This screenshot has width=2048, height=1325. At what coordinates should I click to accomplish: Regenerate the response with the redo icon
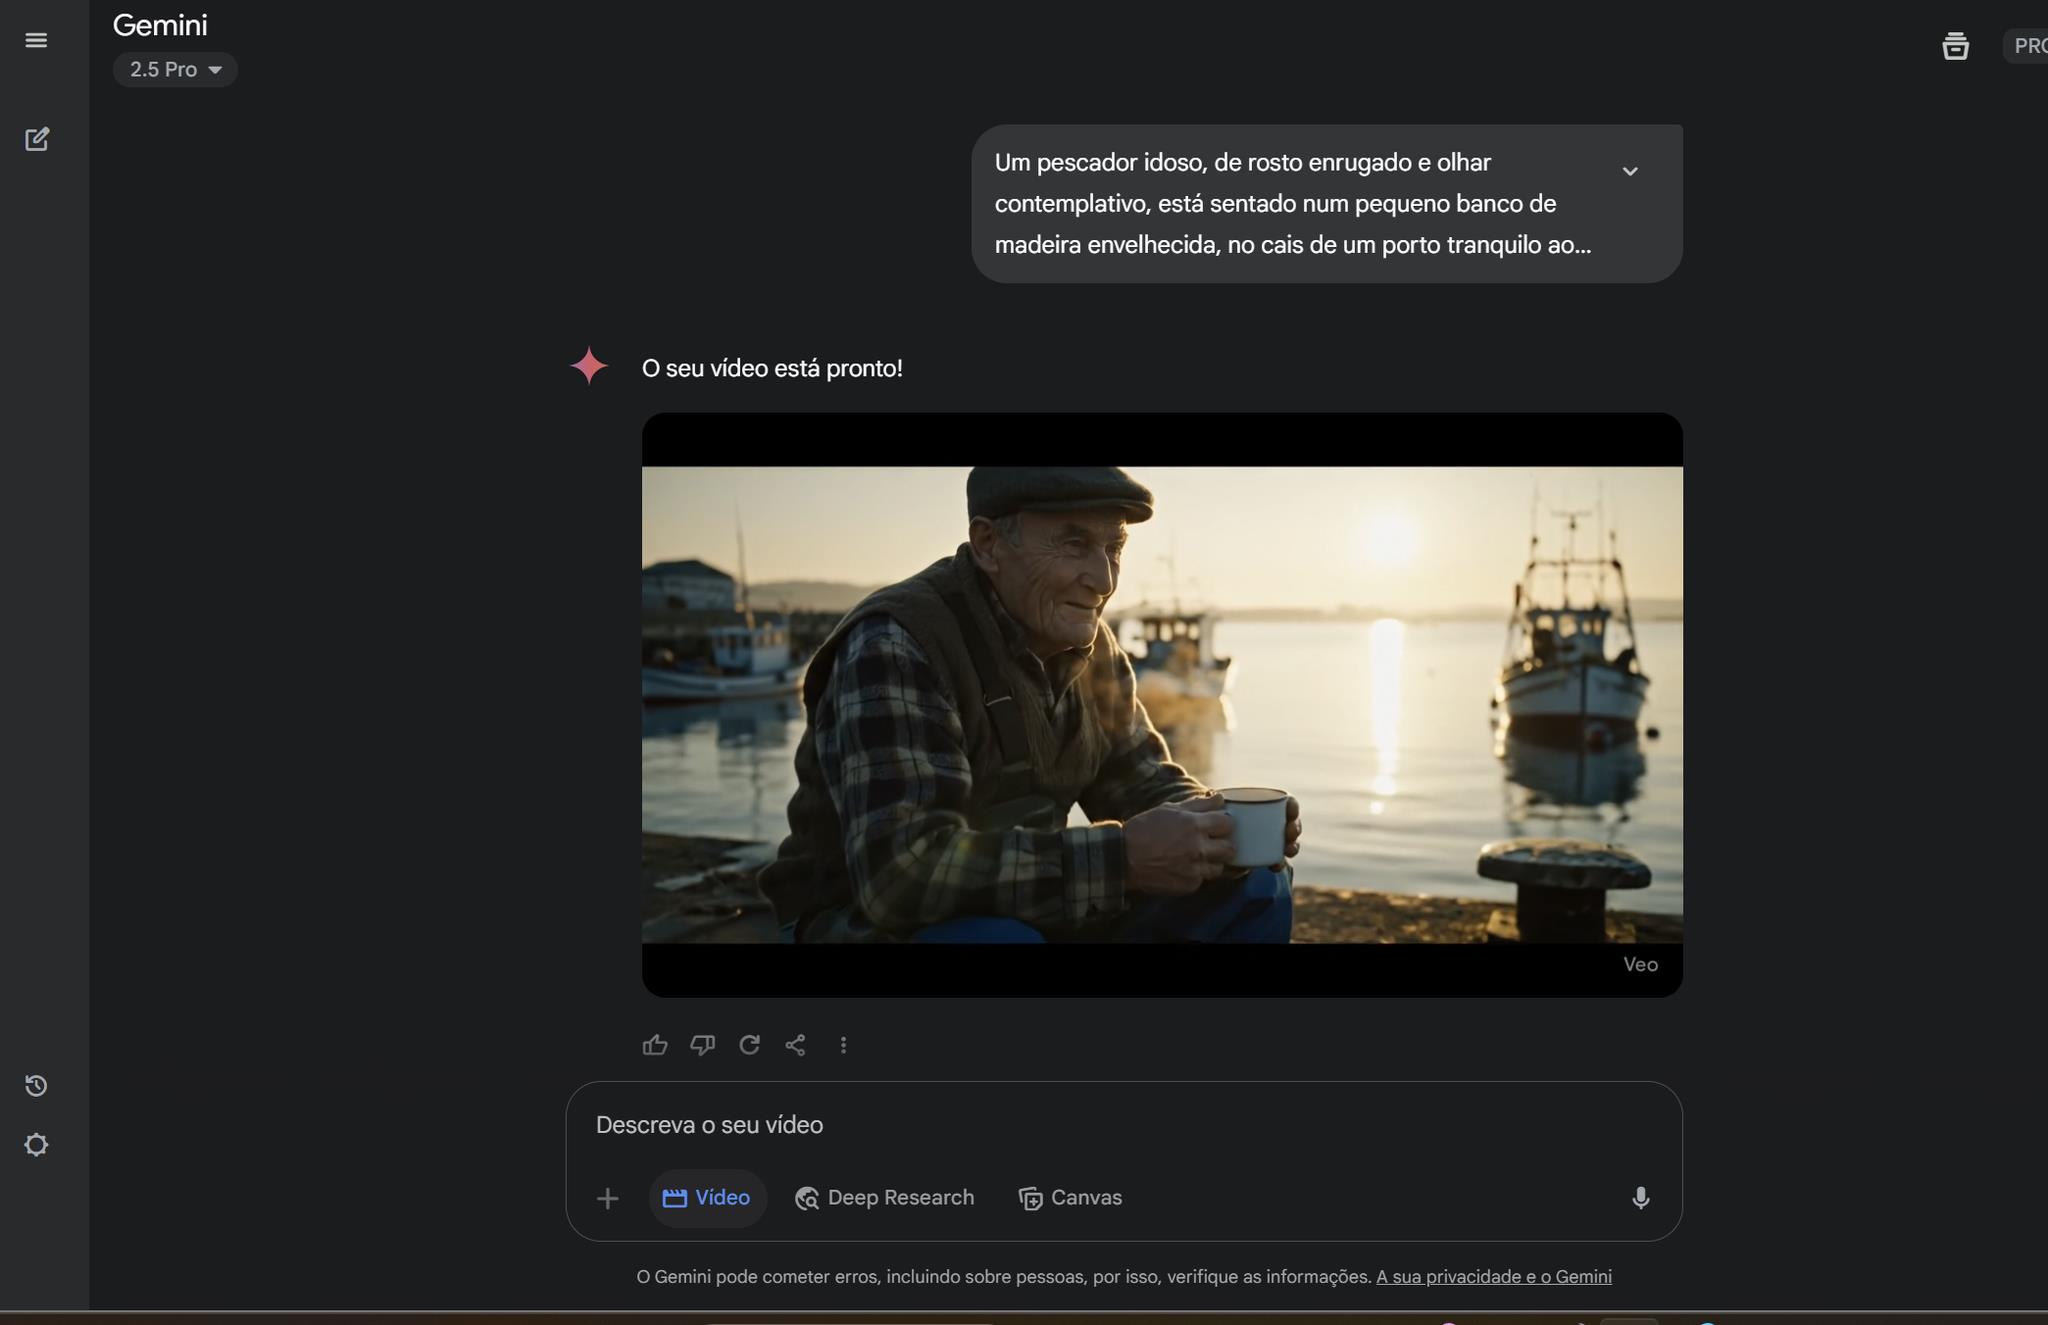point(749,1045)
